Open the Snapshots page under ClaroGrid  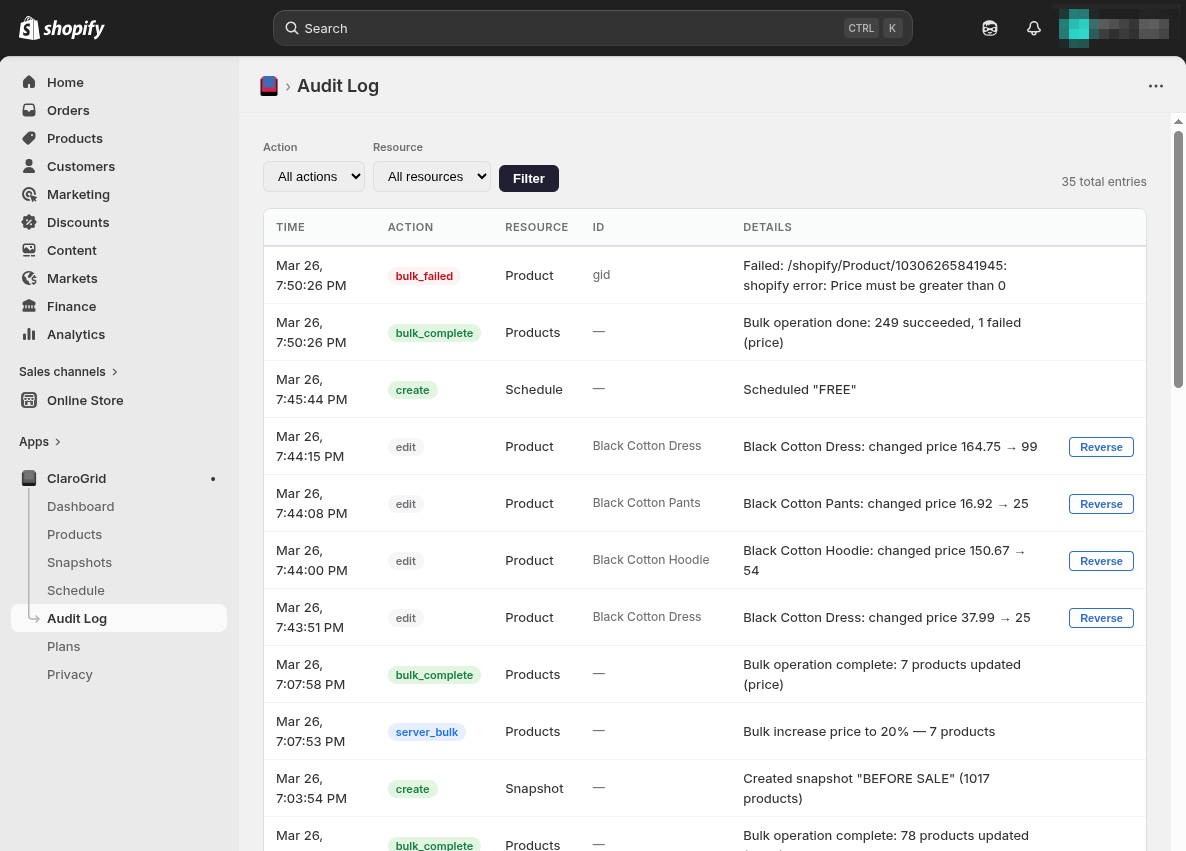pos(79,562)
